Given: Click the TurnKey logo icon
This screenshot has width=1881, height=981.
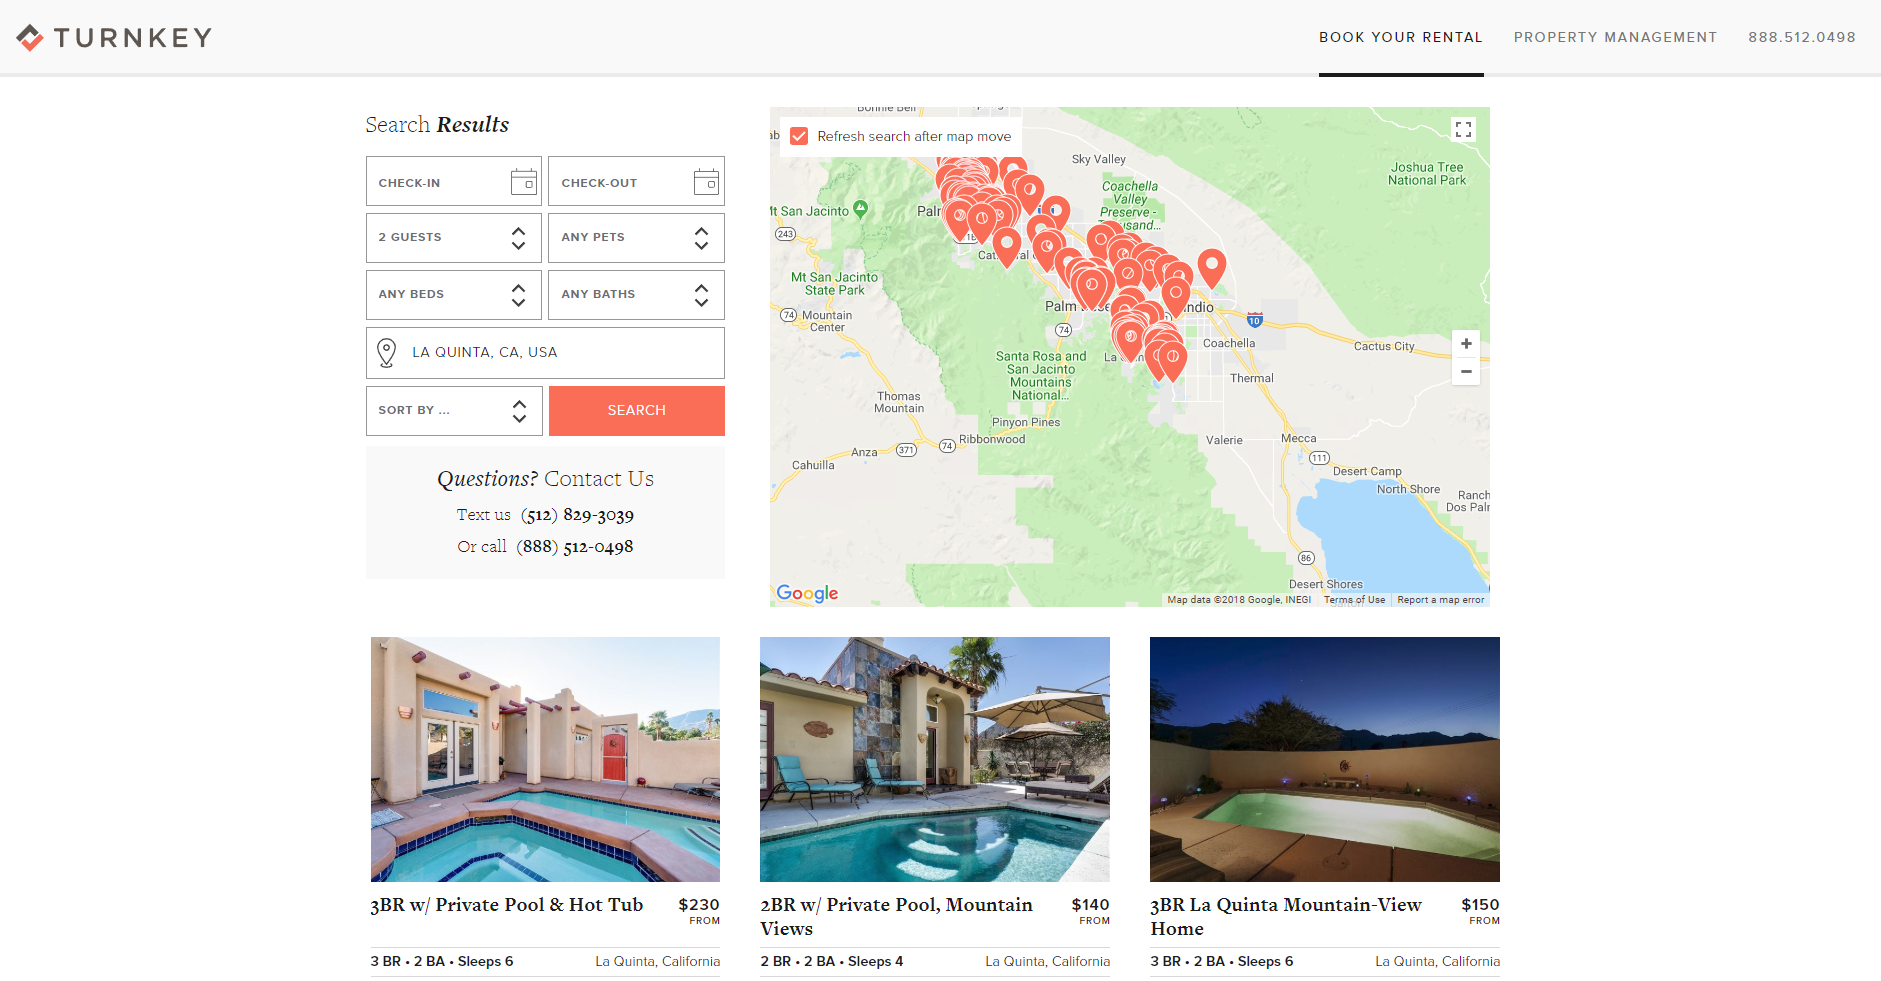Looking at the screenshot, I should click(30, 38).
